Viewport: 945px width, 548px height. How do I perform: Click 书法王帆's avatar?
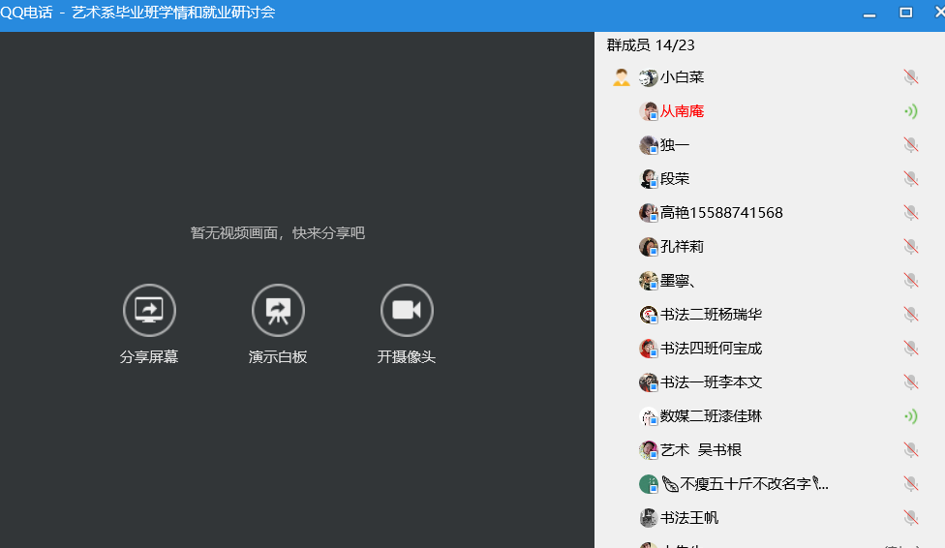pyautogui.click(x=648, y=518)
